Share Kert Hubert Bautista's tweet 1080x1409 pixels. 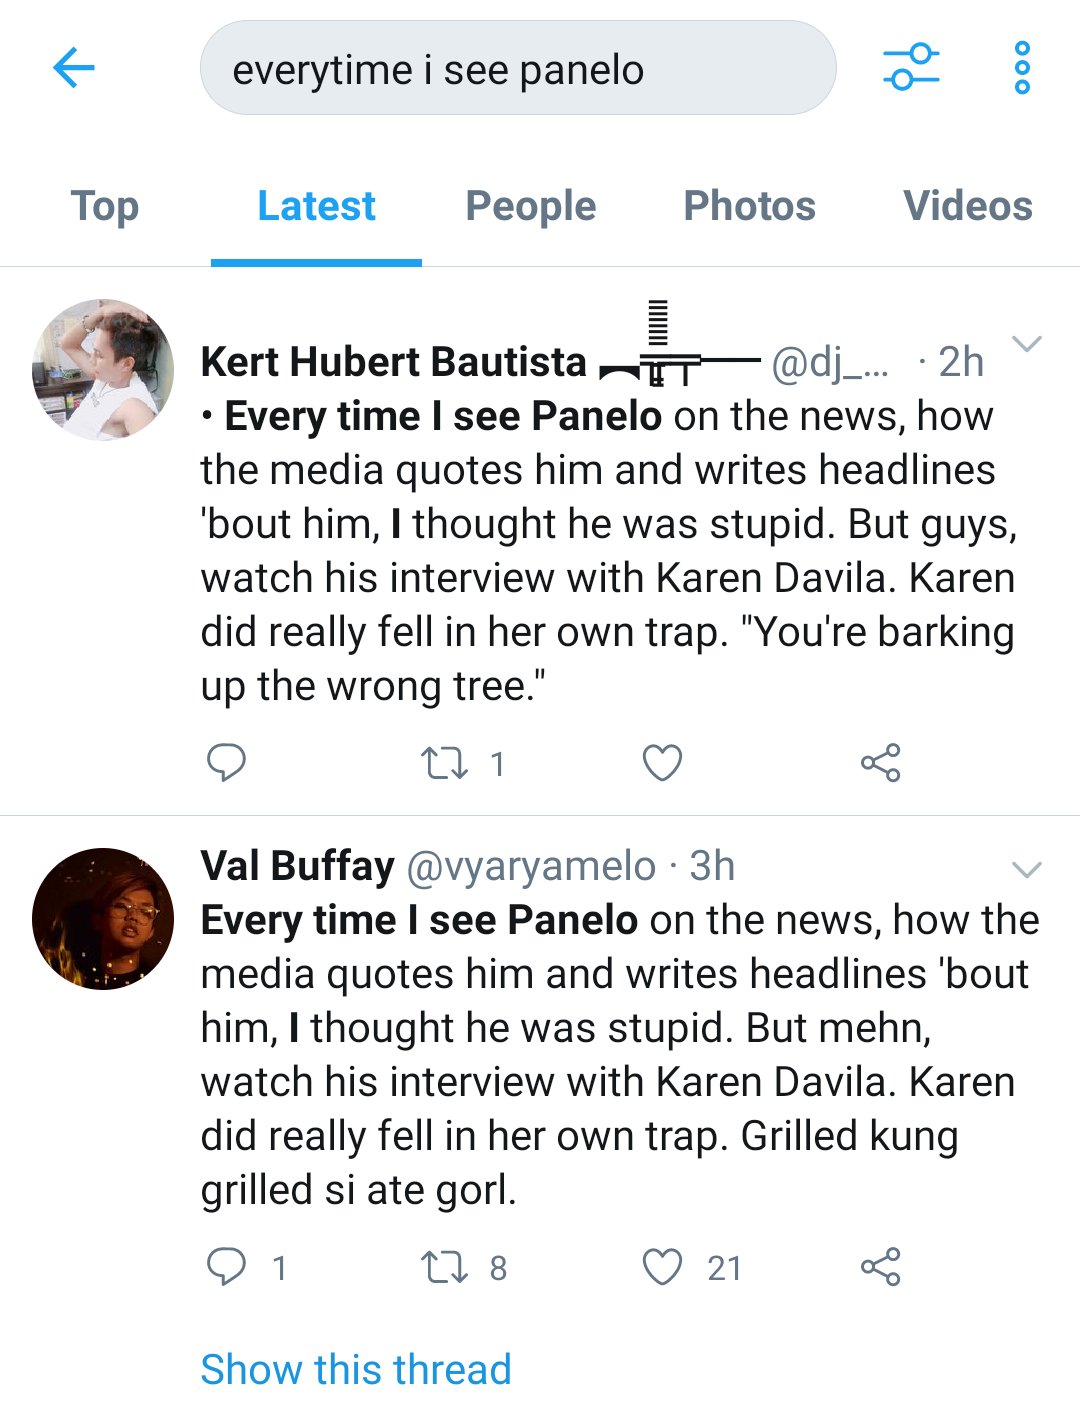[x=880, y=763]
